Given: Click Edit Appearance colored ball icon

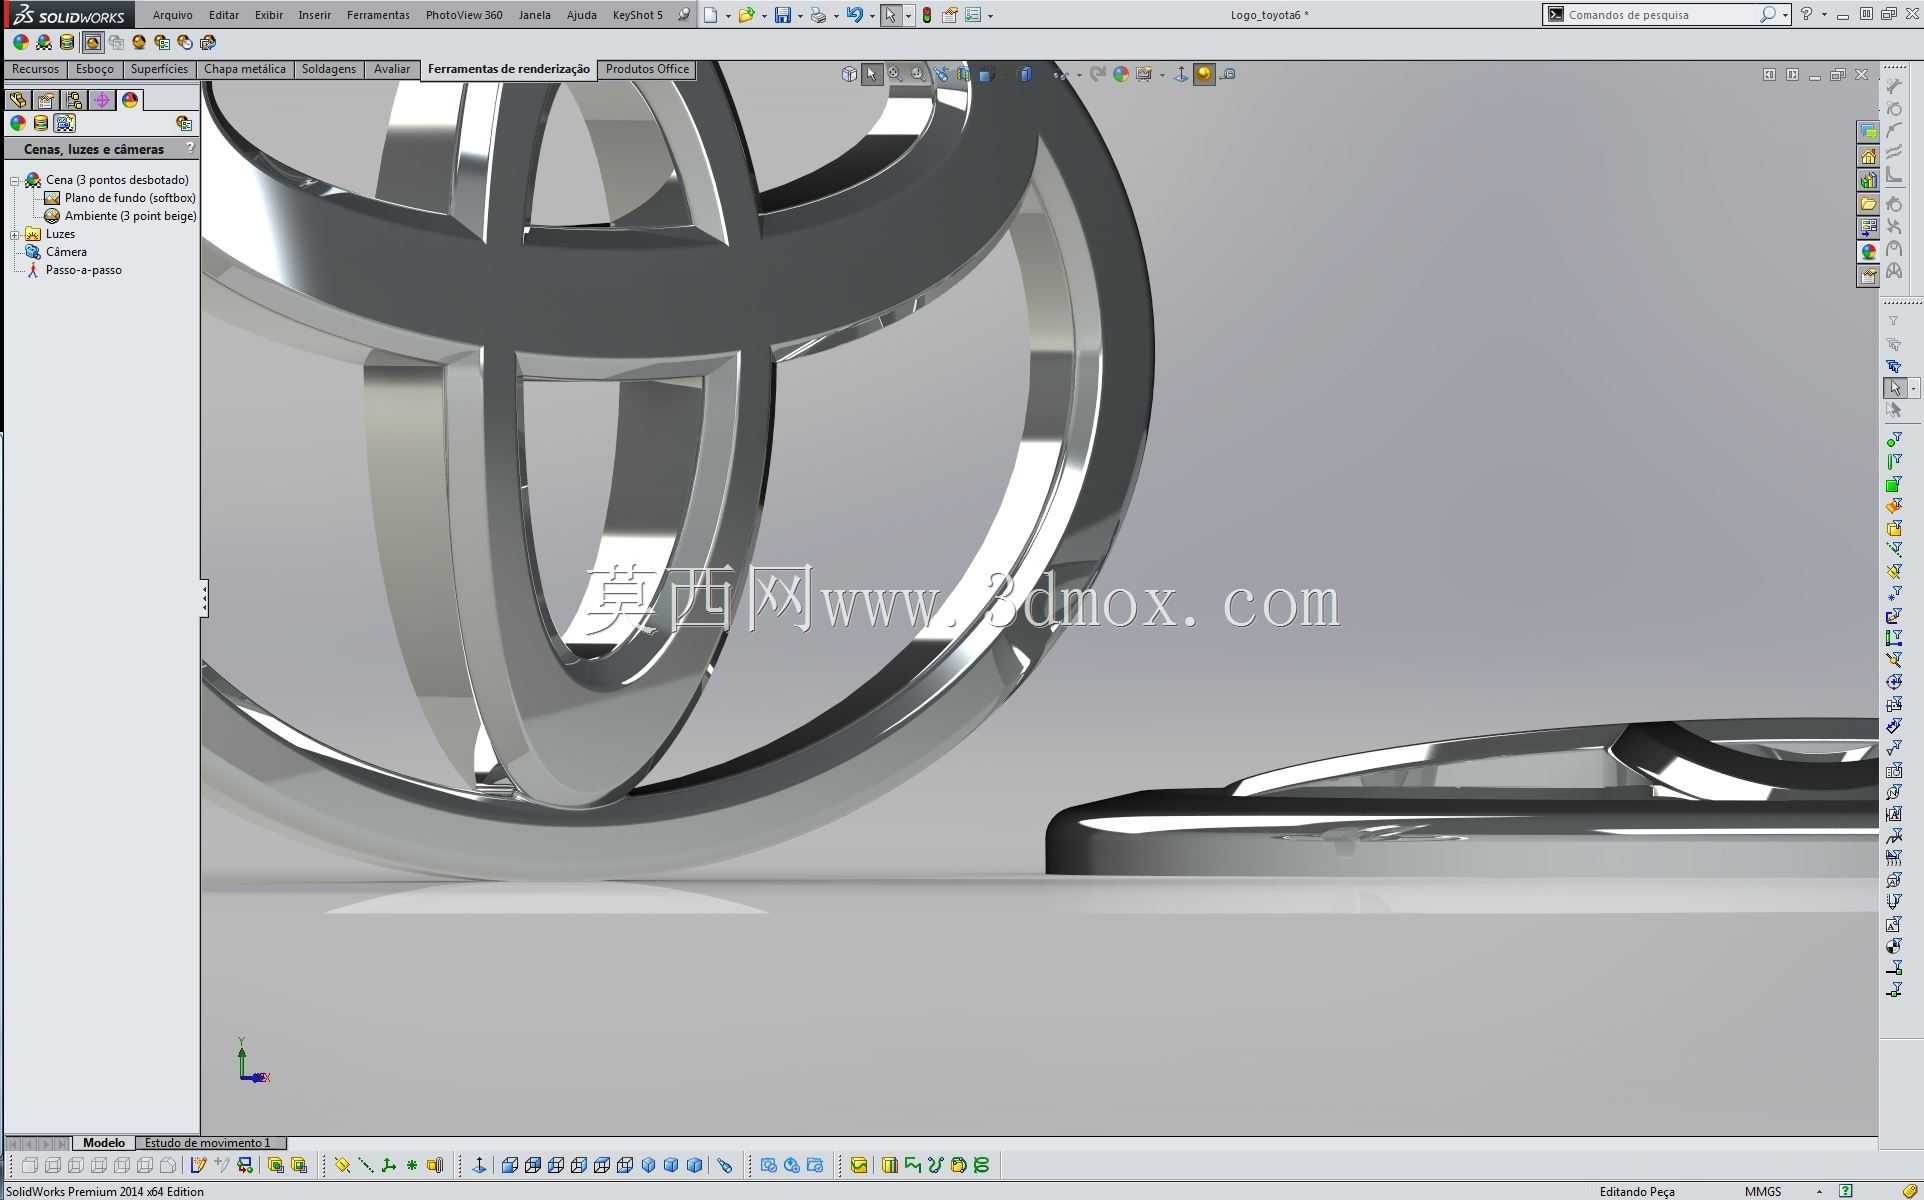Looking at the screenshot, I should pyautogui.click(x=20, y=42).
